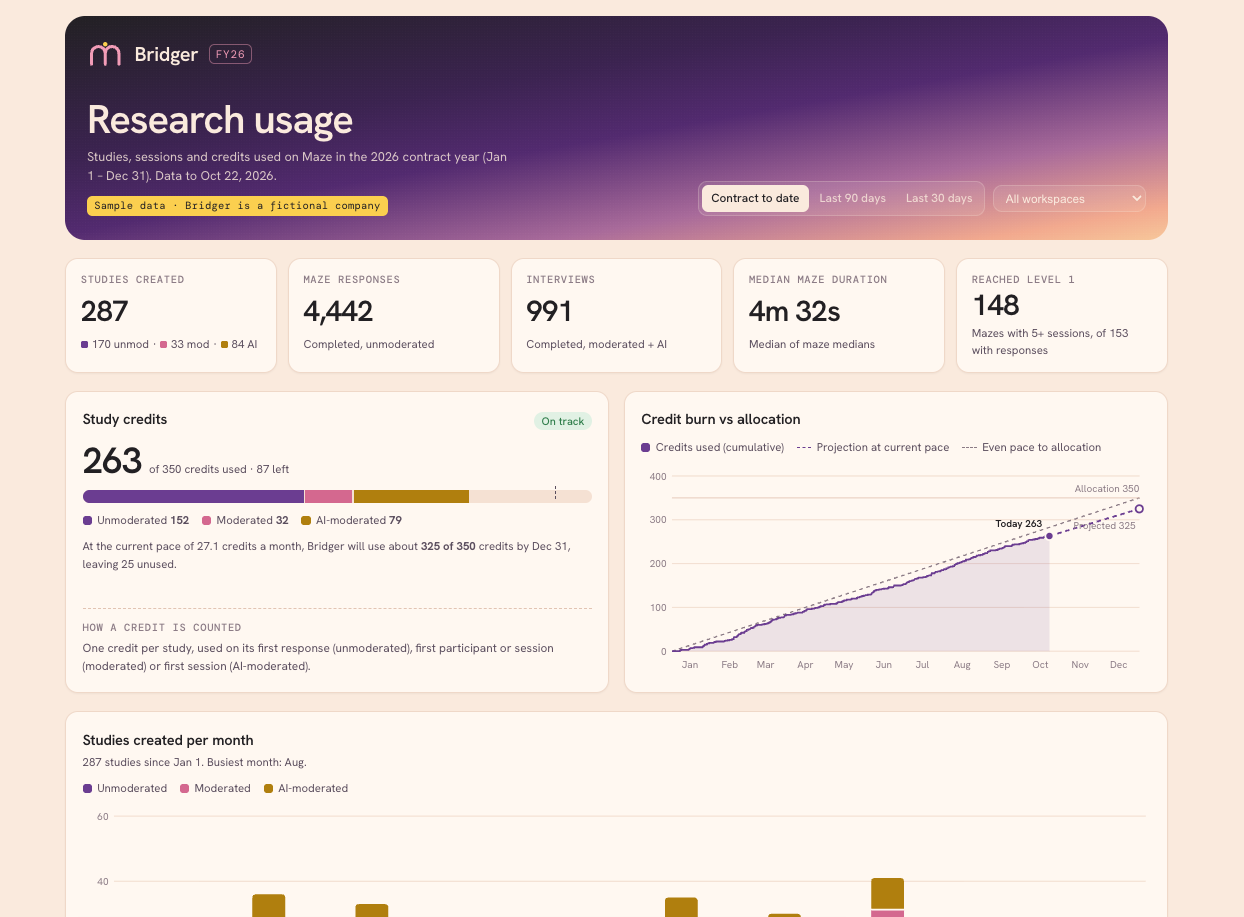Click the Oct label on the chart axis

pos(1040,665)
